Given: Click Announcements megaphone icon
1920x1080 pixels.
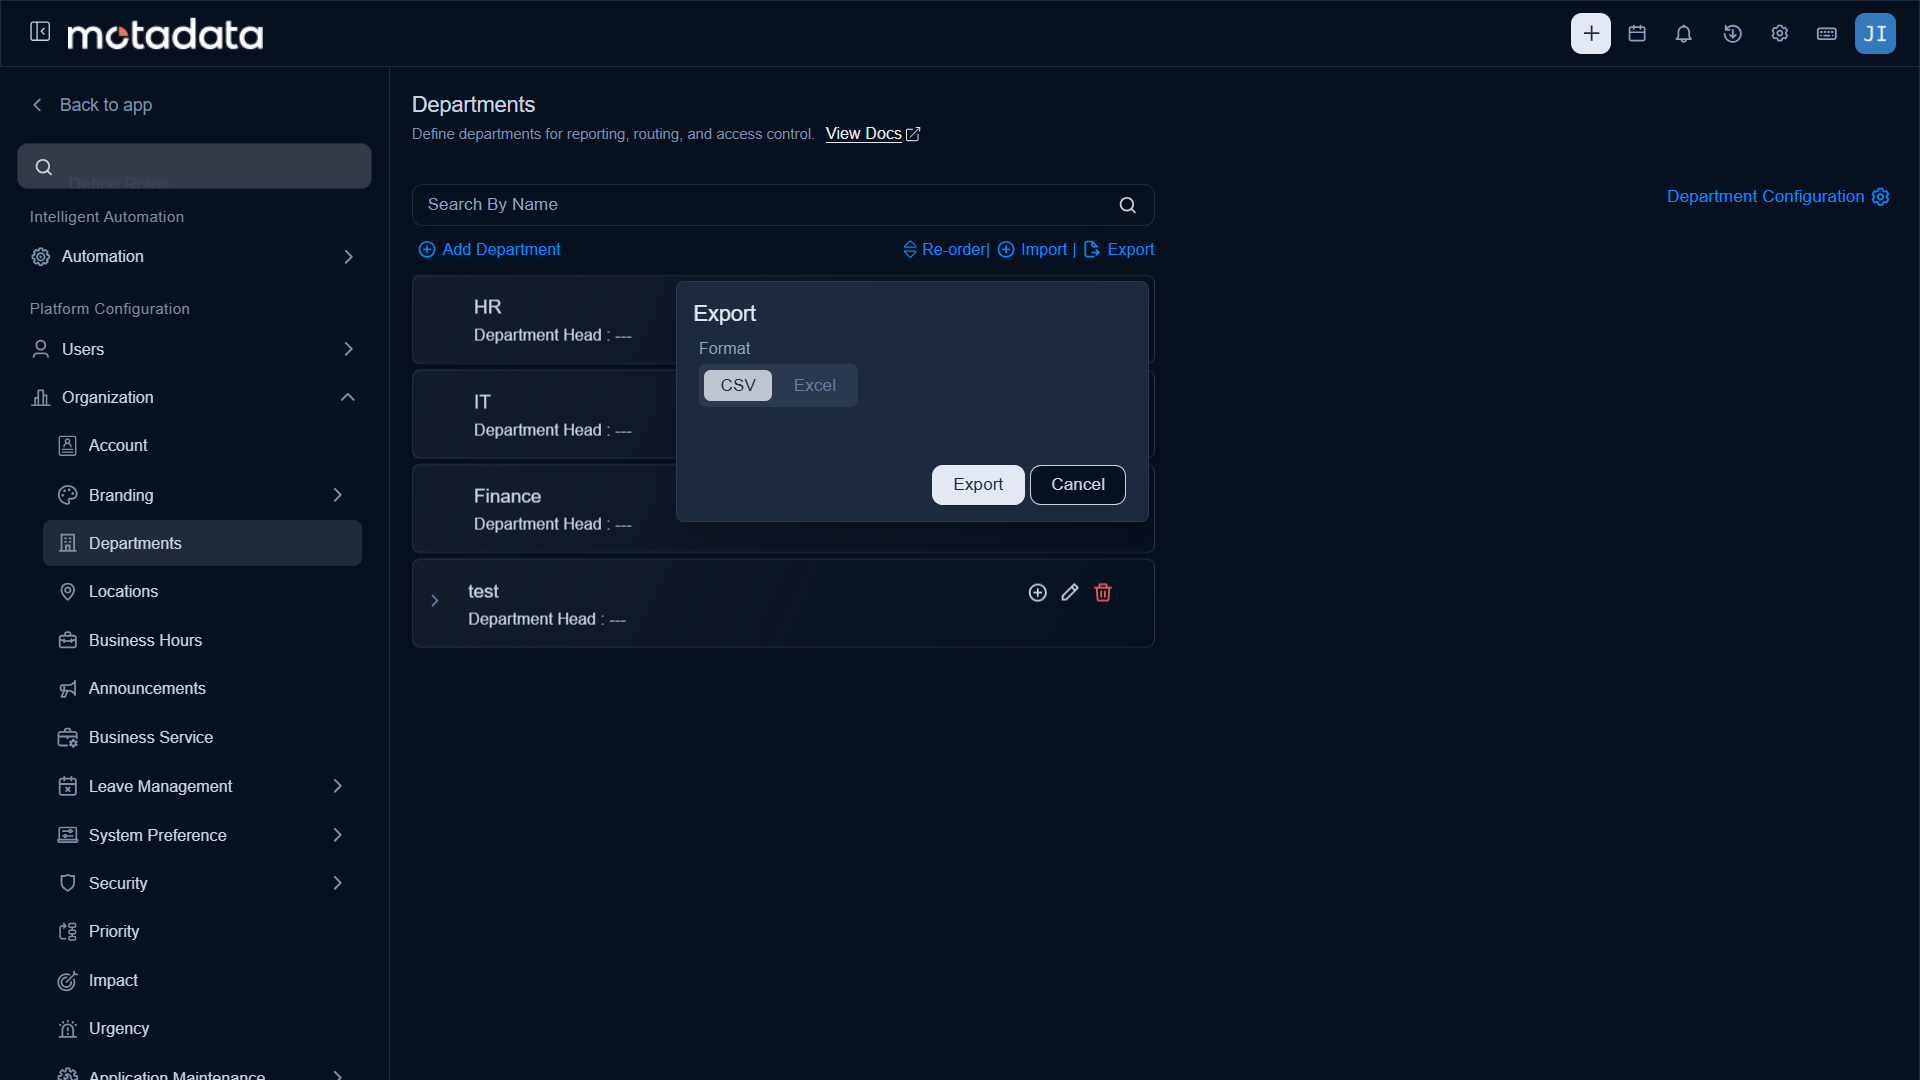Looking at the screenshot, I should click(x=68, y=689).
